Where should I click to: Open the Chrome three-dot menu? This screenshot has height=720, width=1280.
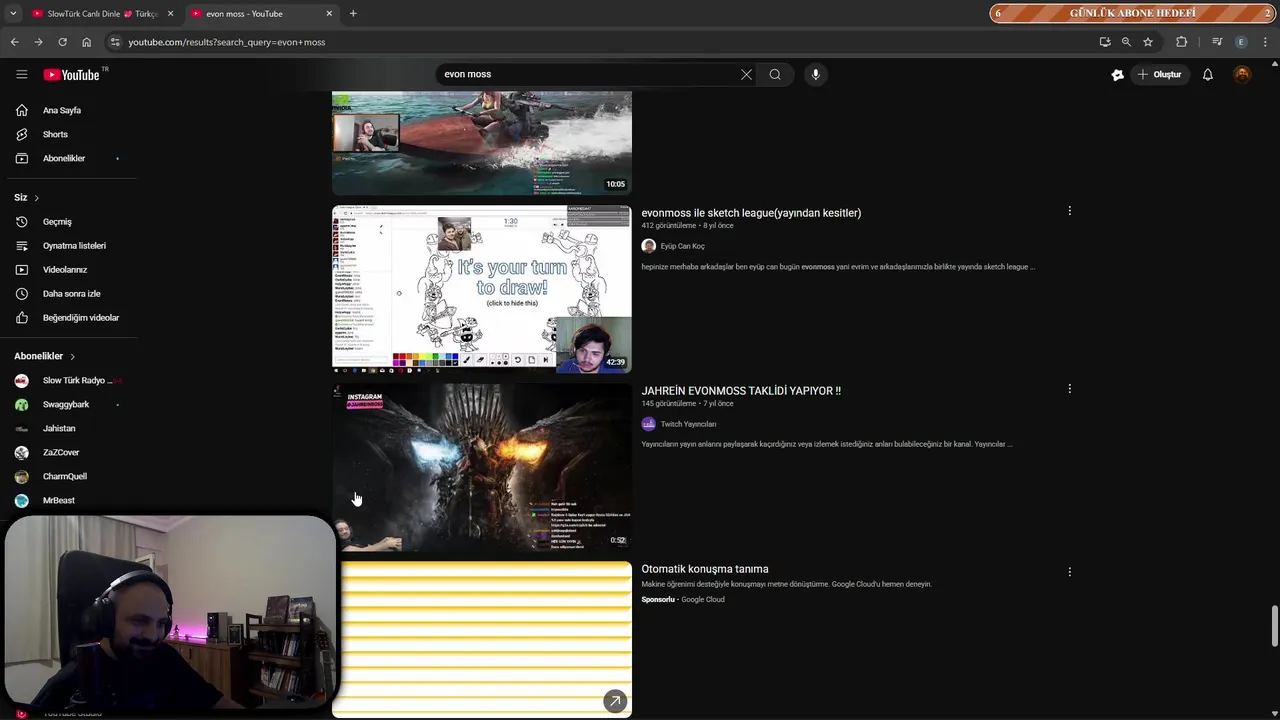coord(1265,42)
